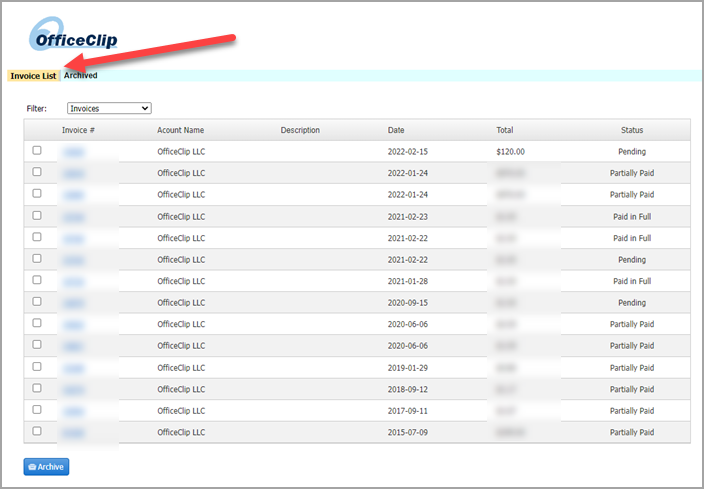
Task: Check the box for the 2019-01-29 invoice
Action: click(x=37, y=367)
